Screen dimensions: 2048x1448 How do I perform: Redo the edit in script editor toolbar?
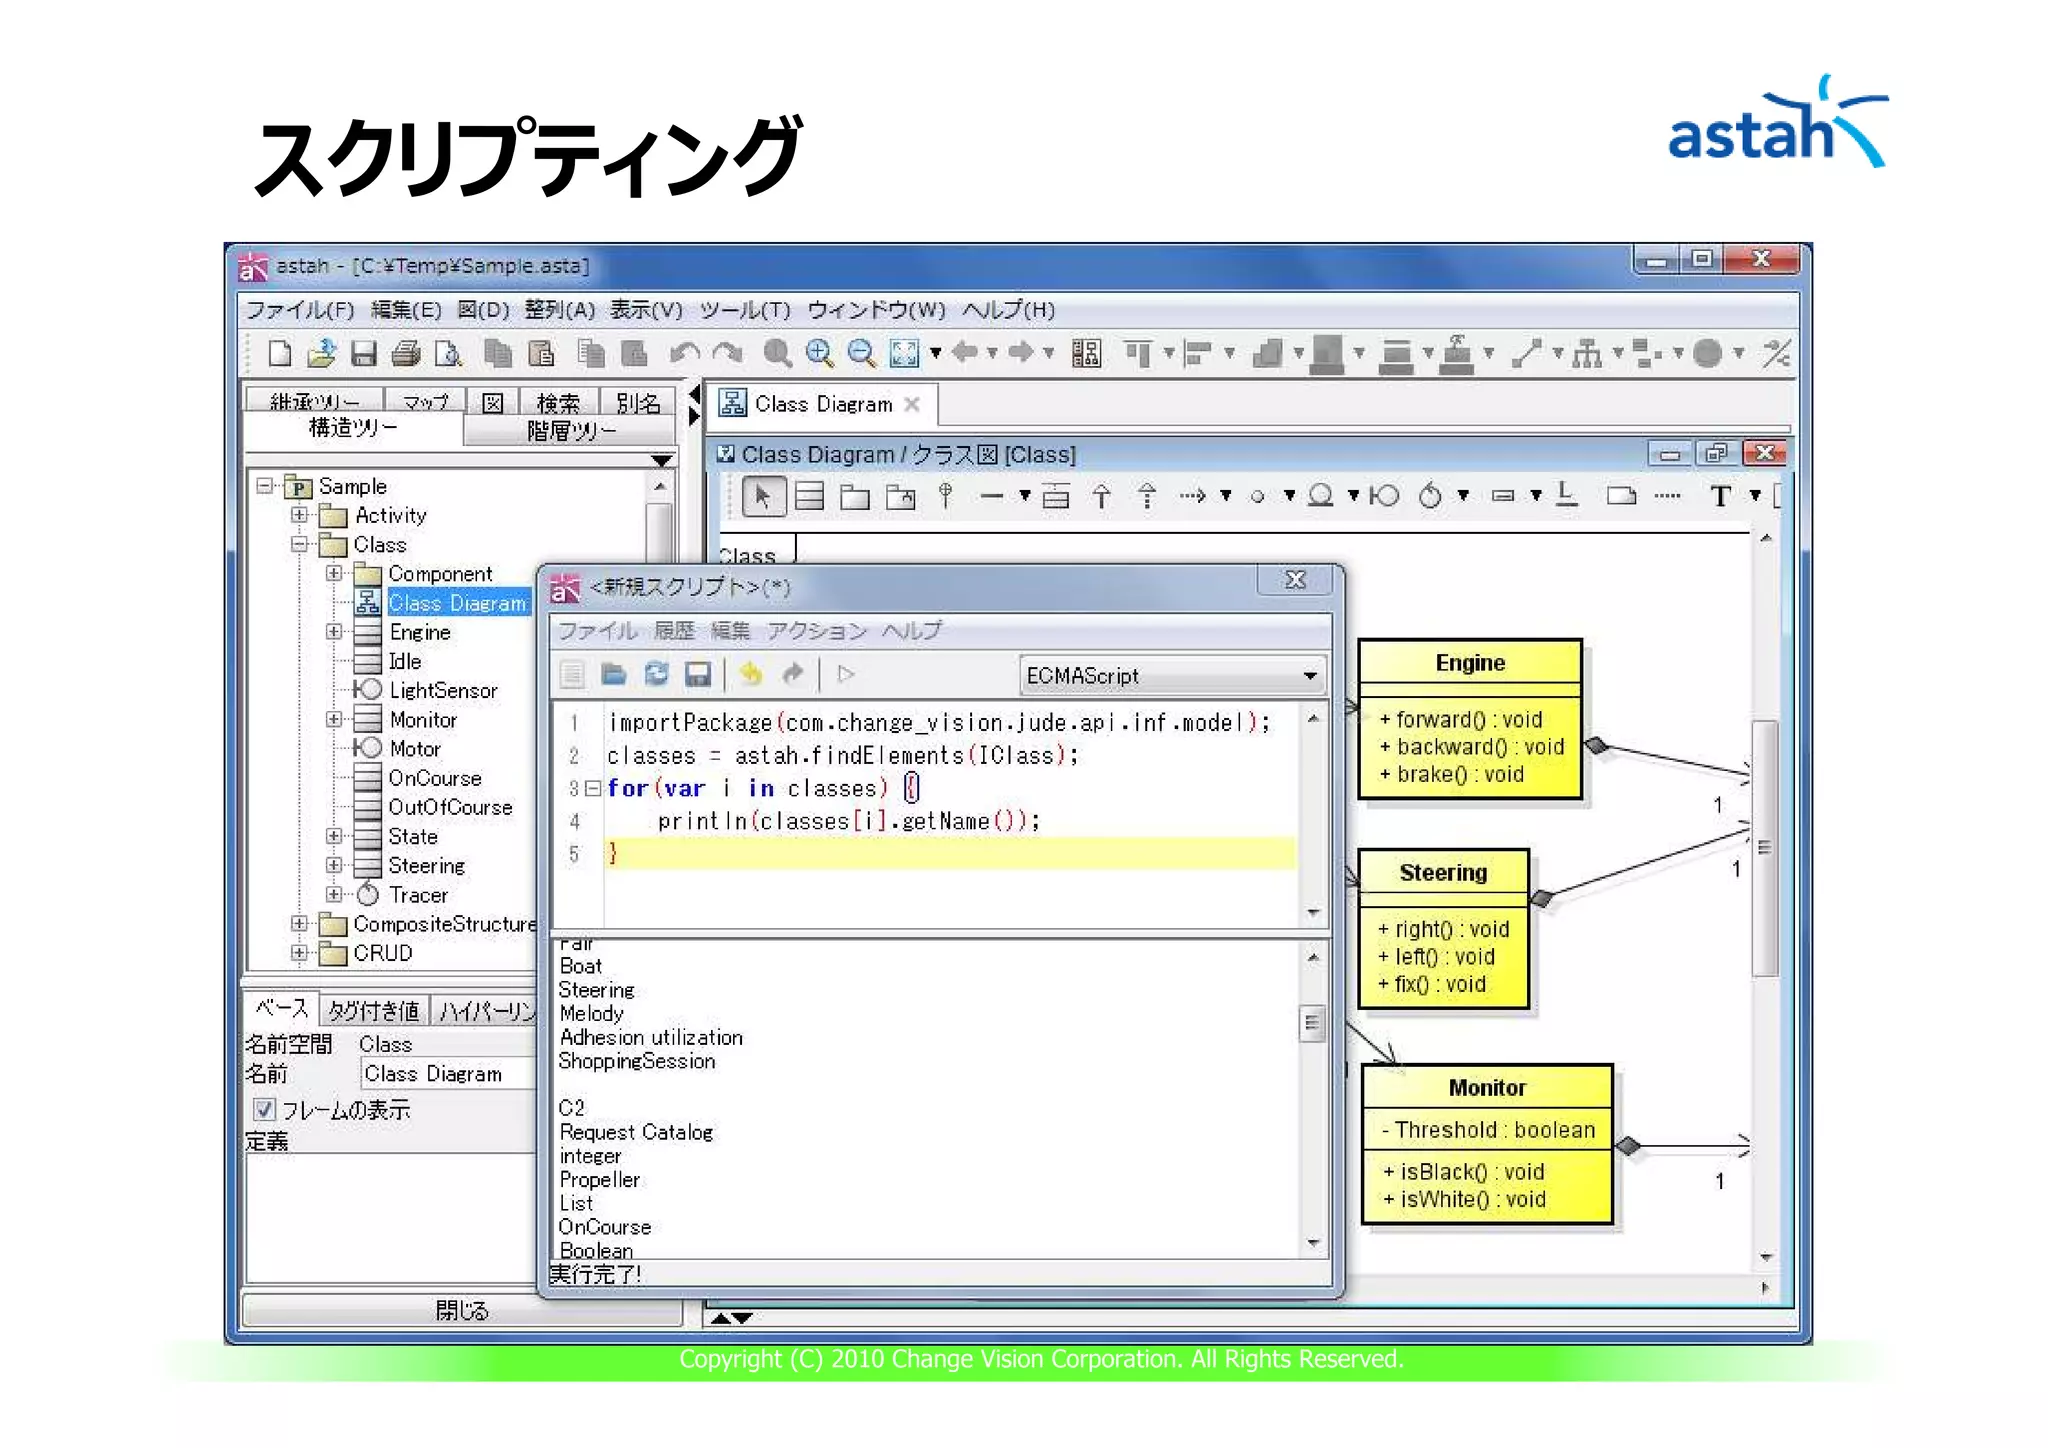(793, 675)
